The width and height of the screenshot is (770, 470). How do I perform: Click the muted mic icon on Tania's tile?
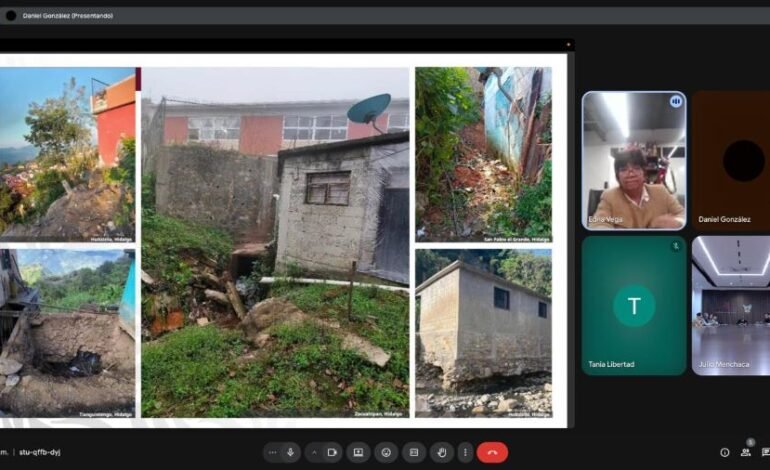coord(675,246)
